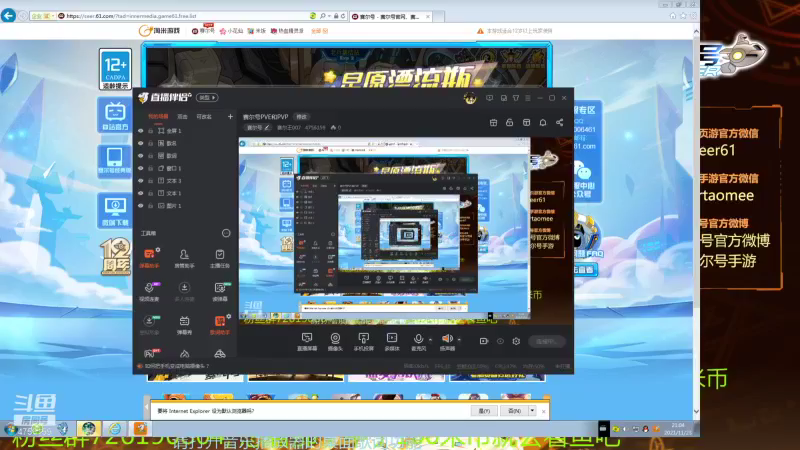
Task: Click the padlock icon above preview
Action: coord(509,122)
